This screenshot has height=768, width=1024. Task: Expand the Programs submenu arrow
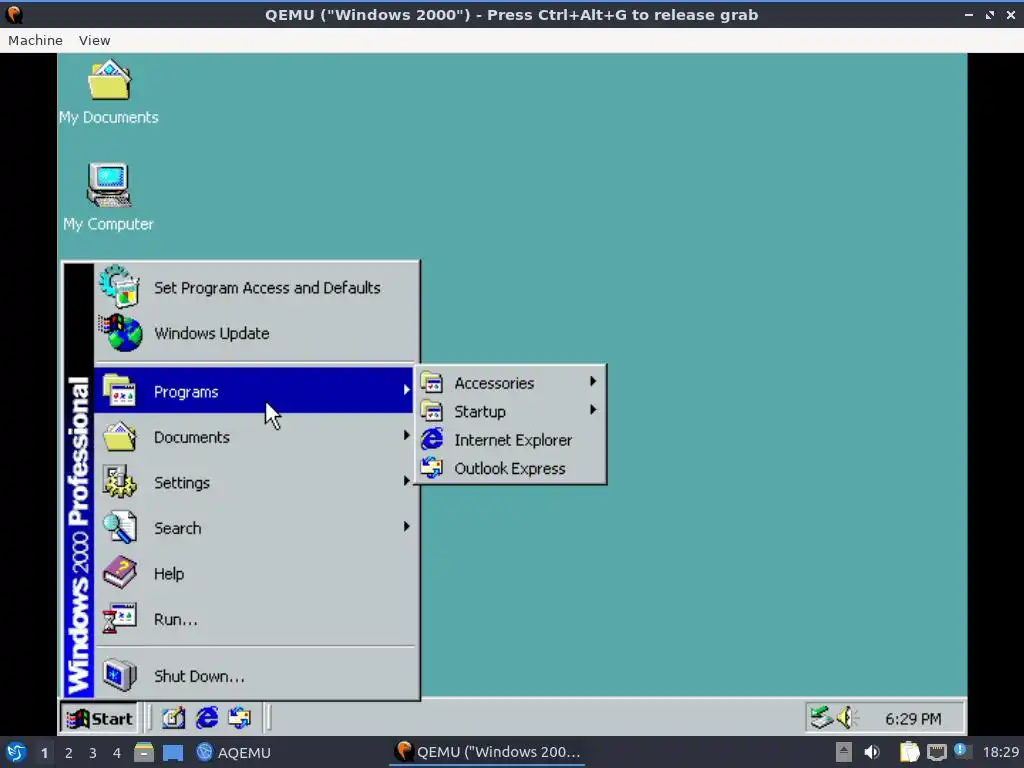[406, 390]
